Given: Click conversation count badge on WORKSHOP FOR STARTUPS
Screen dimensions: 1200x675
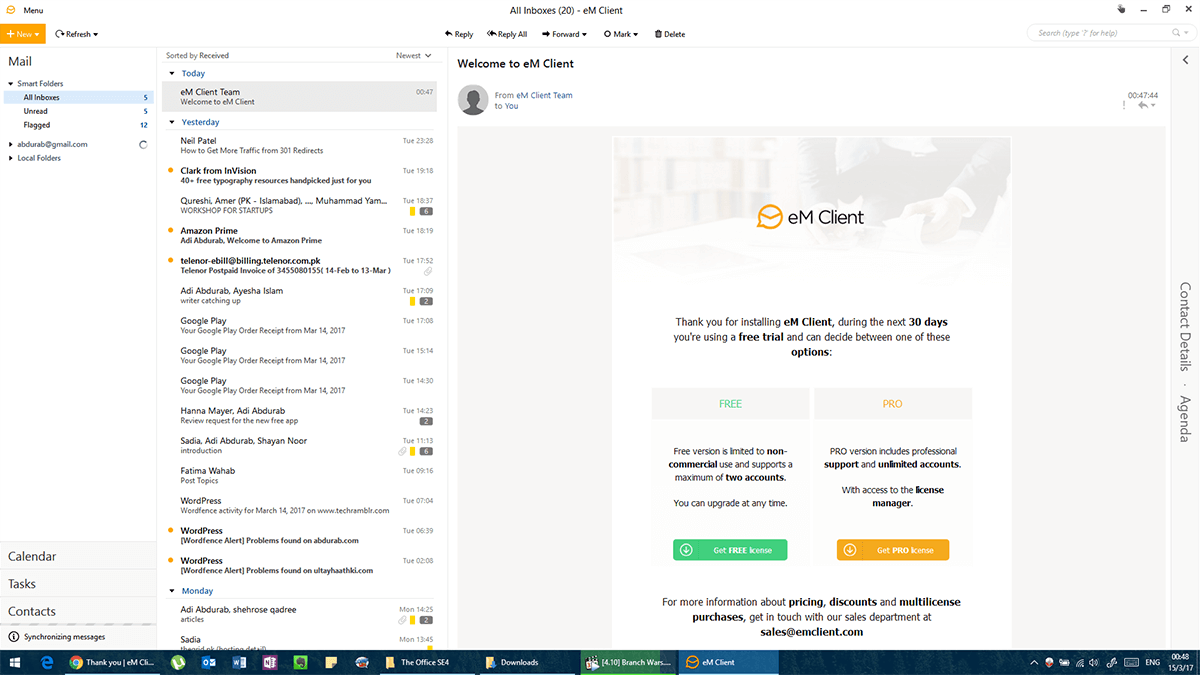Looking at the screenshot, I should [x=426, y=211].
